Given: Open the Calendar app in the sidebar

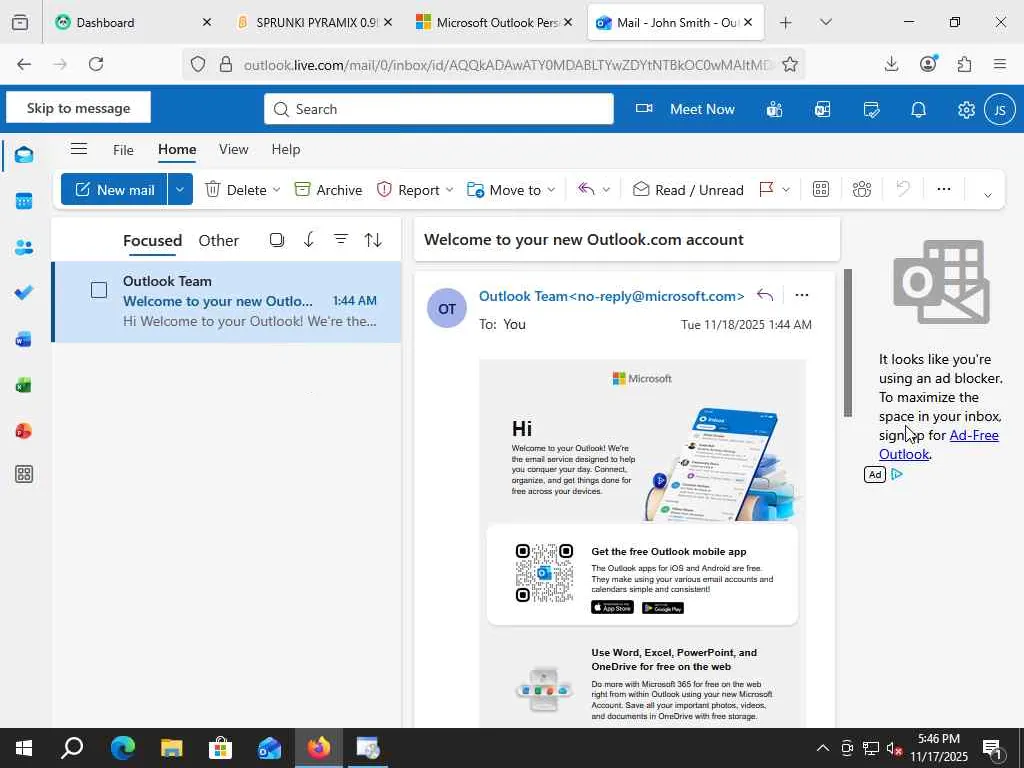Looking at the screenshot, I should point(24,201).
